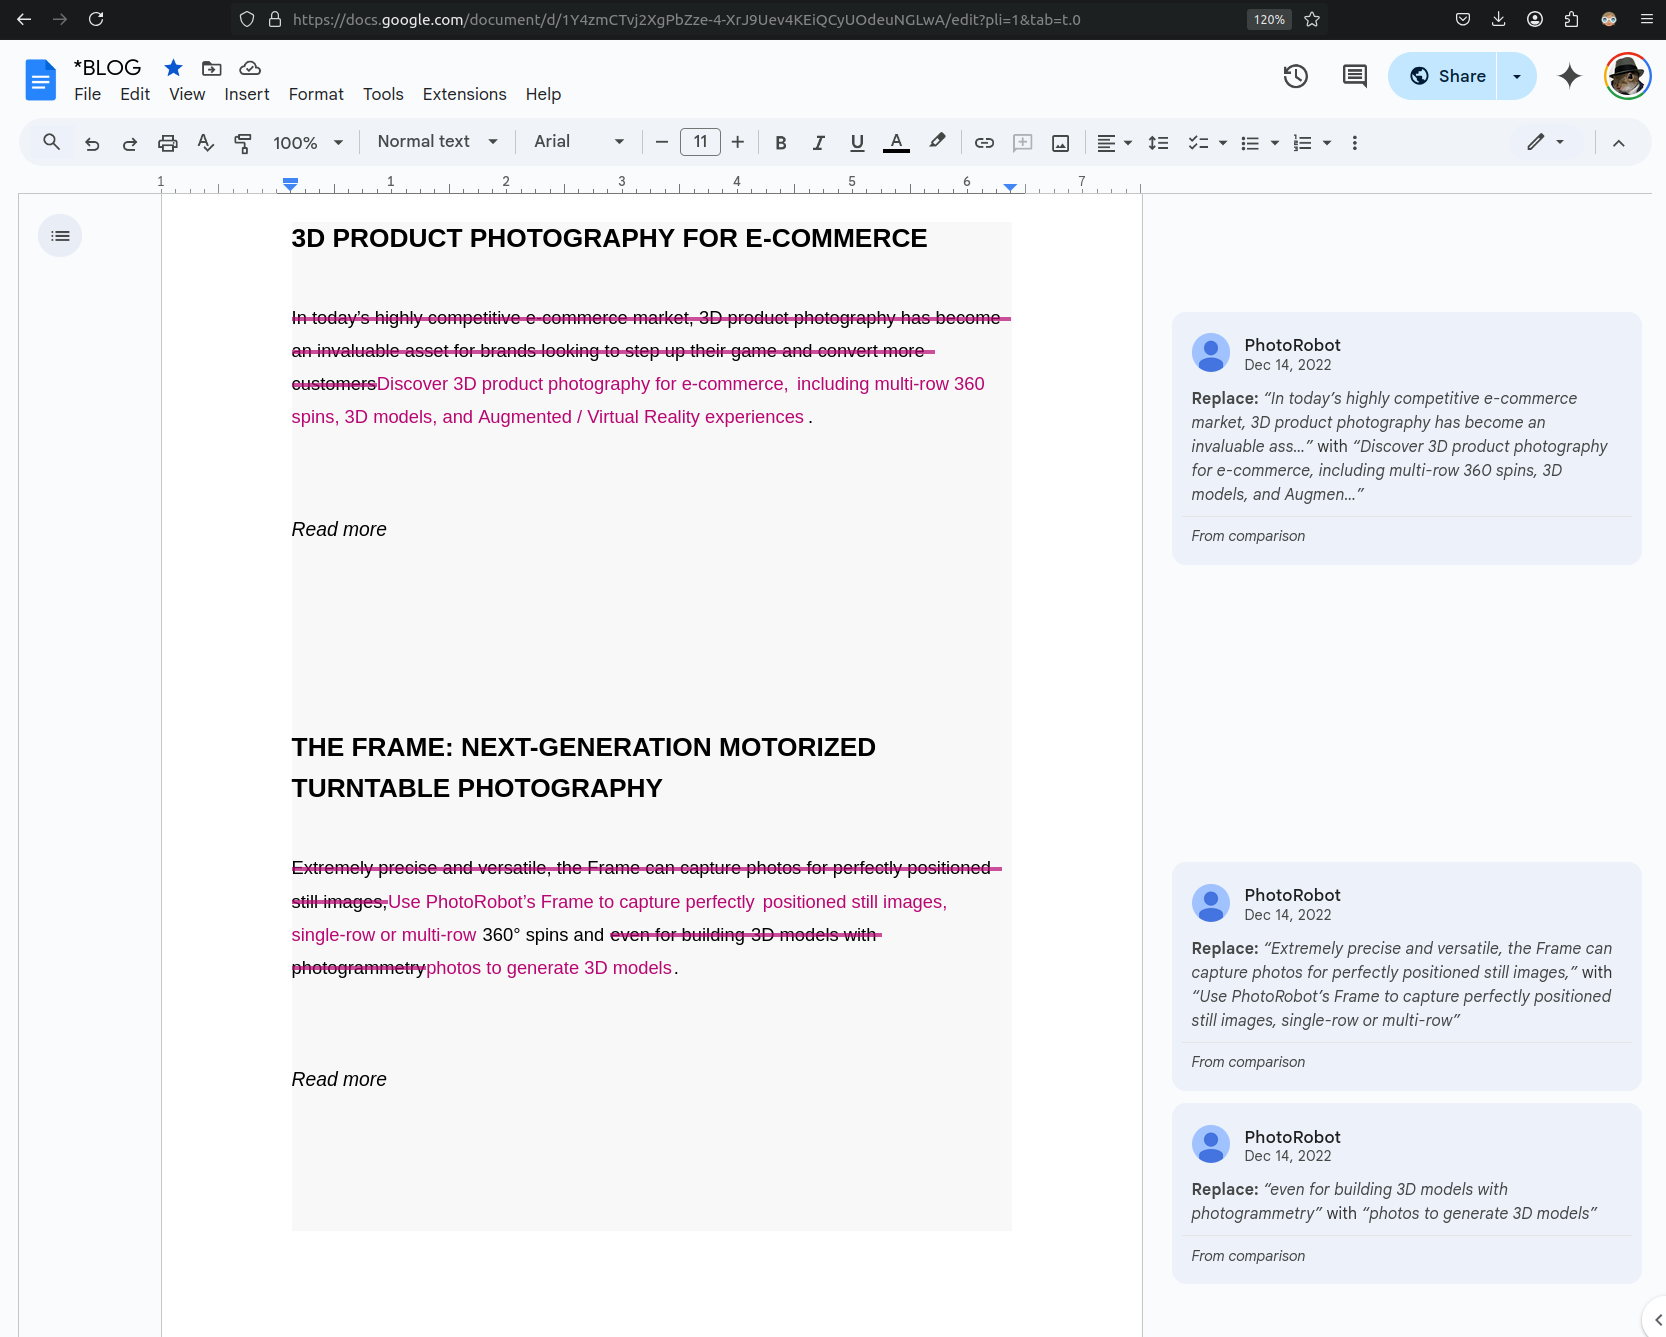The height and width of the screenshot is (1337, 1666).
Task: Open the Insert menu
Action: click(x=247, y=94)
